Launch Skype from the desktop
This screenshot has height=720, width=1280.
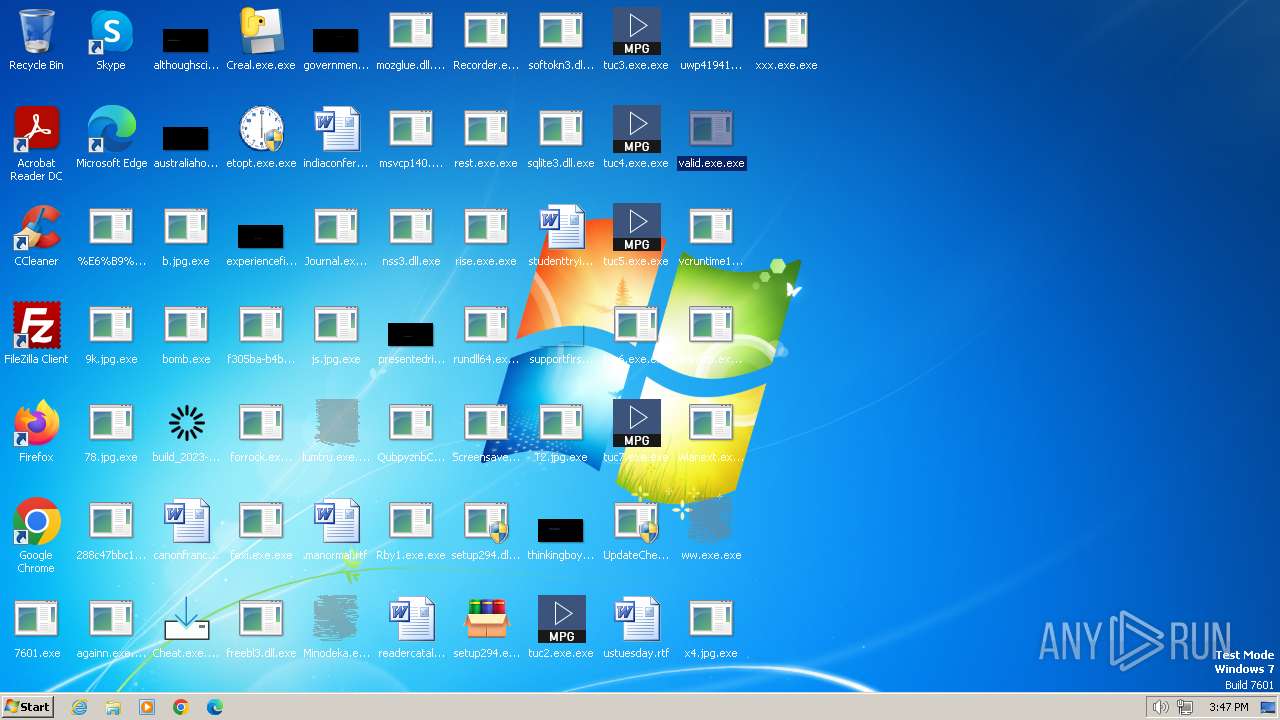pos(111,31)
